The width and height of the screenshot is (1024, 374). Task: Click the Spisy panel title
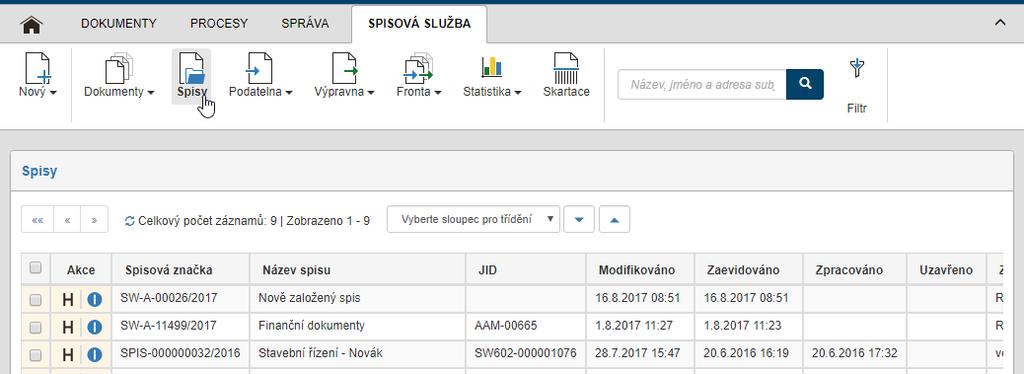click(39, 172)
